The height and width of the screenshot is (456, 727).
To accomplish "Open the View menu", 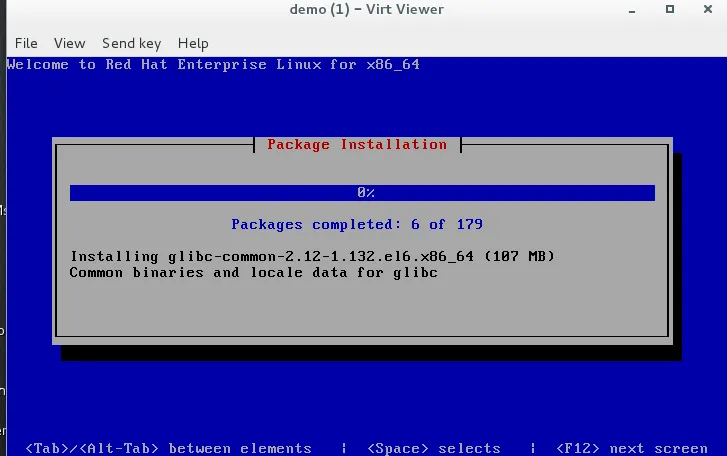I will pos(70,43).
